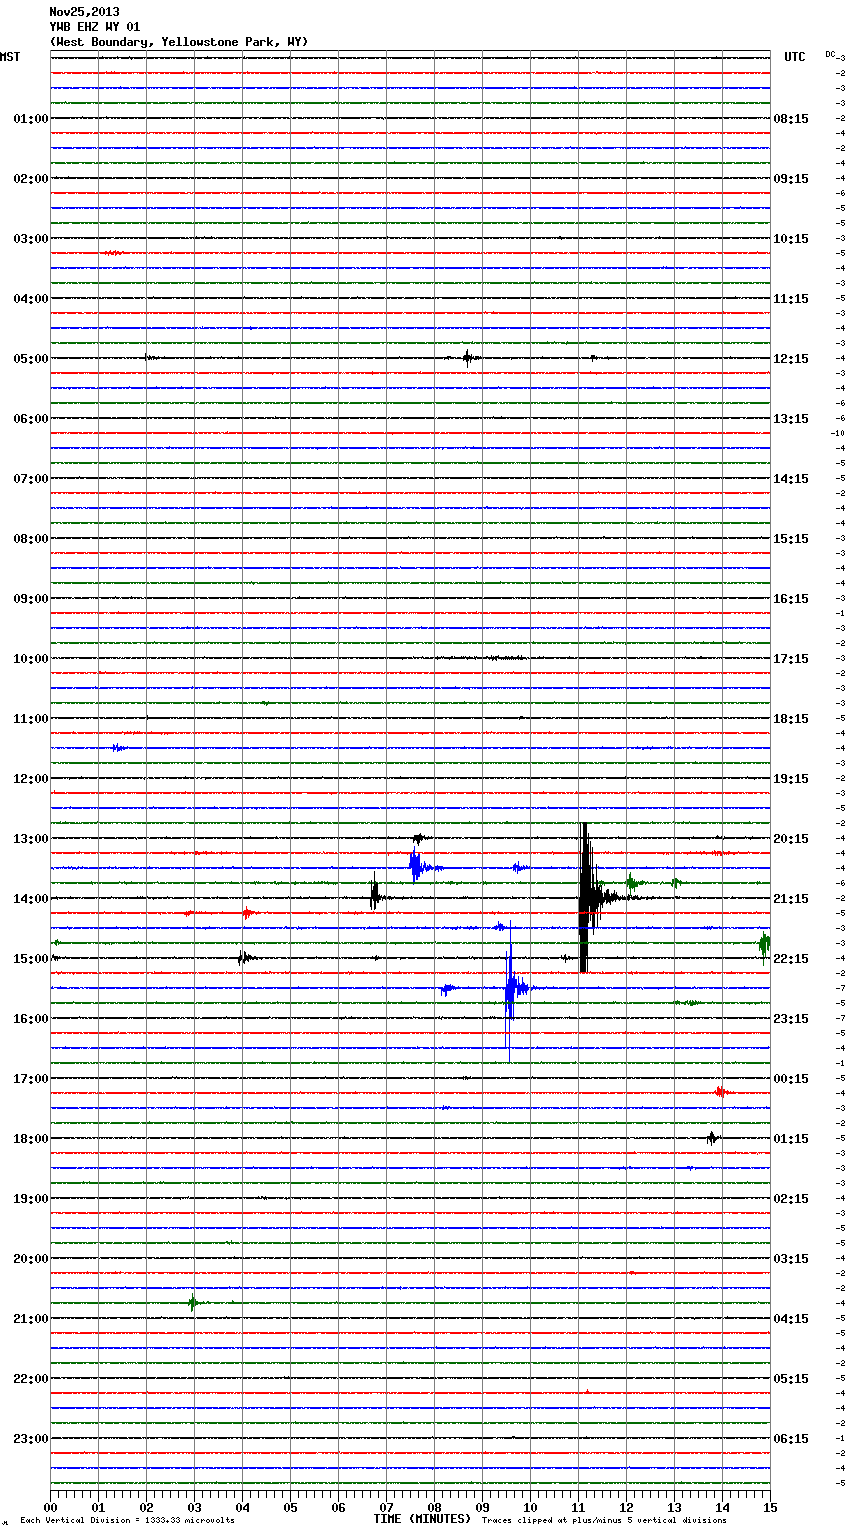This screenshot has height=1534, width=850.
Task: Click minute tick label 11 on the bottom axis
Action: 578,1507
